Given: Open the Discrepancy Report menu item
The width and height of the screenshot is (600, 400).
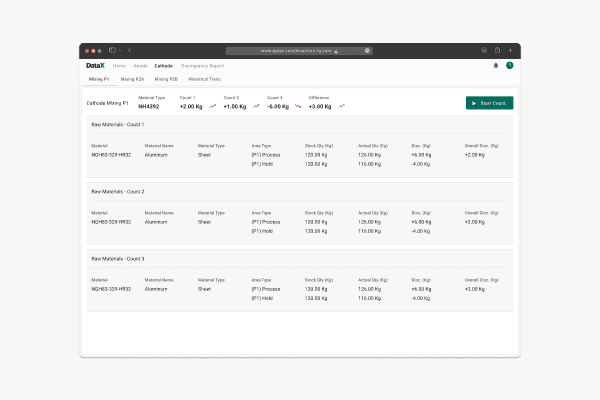Looking at the screenshot, I should [202, 66].
